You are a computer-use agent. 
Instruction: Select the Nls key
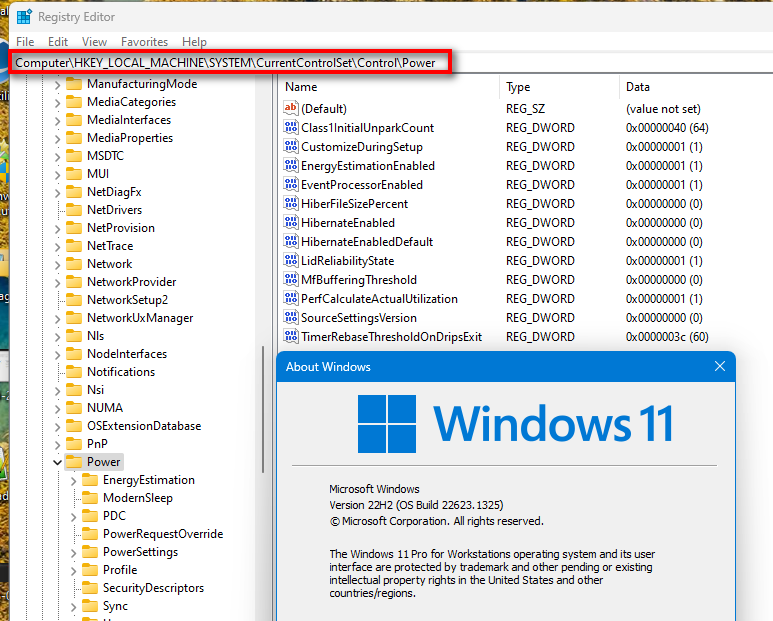click(96, 336)
